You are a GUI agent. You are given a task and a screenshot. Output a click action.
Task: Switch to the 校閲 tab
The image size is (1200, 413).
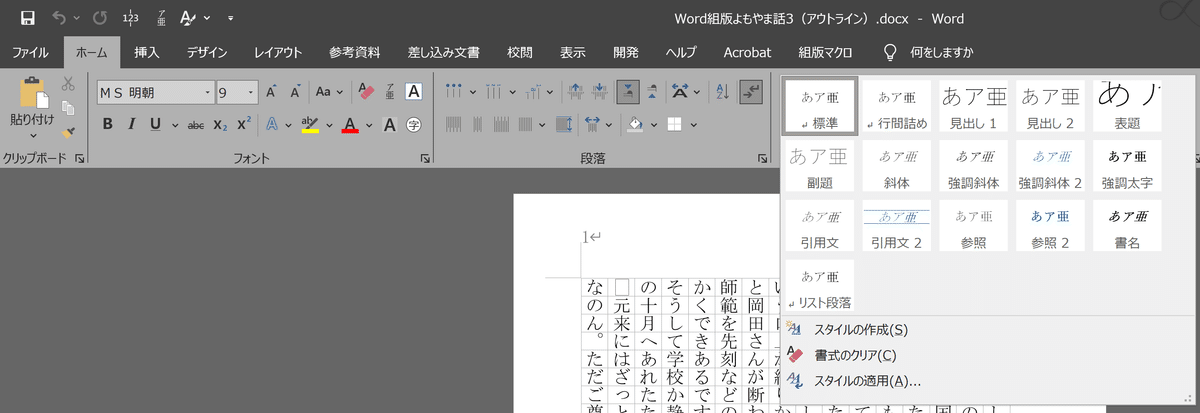[x=520, y=52]
